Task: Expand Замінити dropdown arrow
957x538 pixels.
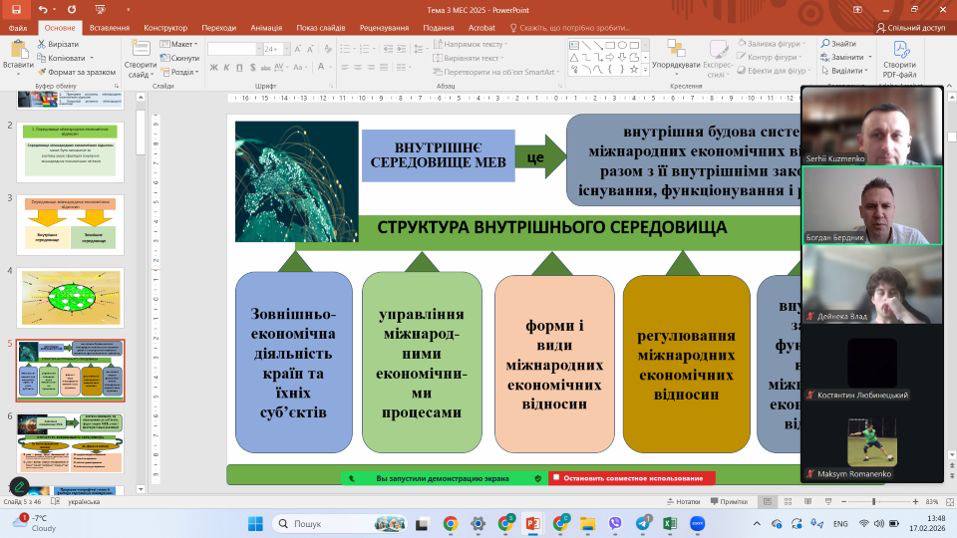Action: pyautogui.click(x=870, y=57)
